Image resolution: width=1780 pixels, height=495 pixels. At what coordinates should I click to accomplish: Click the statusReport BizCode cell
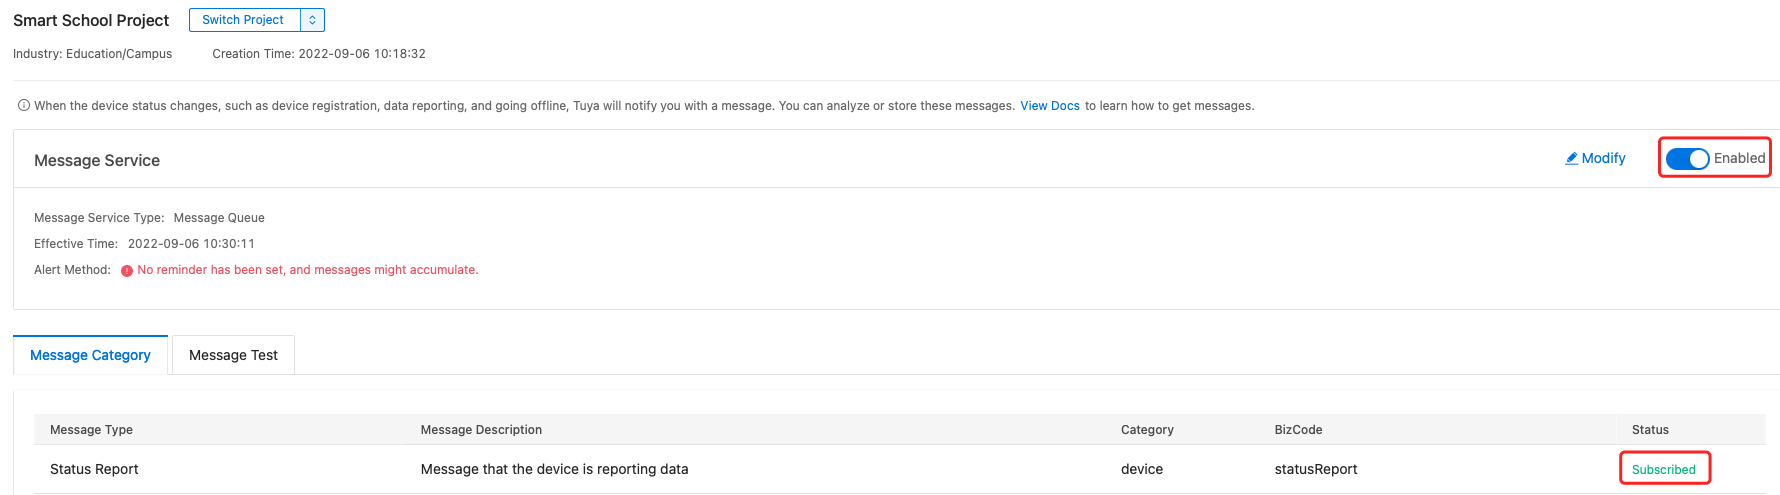[1316, 469]
